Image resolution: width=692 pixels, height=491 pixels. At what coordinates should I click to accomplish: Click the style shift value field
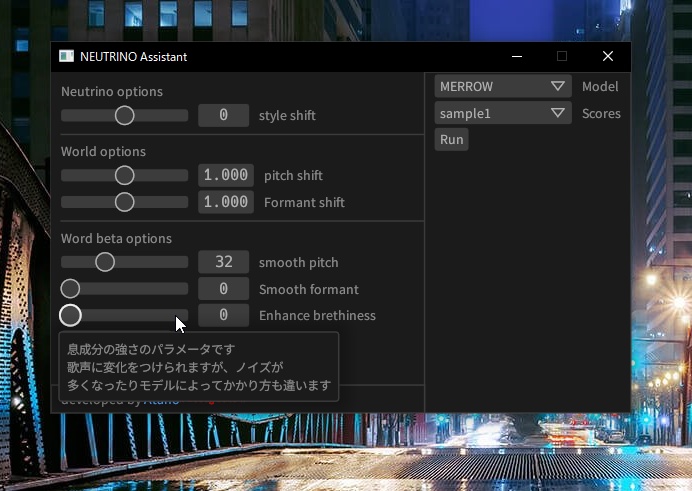click(x=223, y=115)
